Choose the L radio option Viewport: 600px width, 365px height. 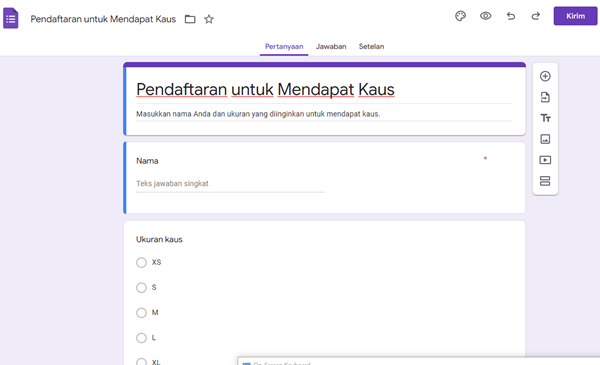[142, 338]
